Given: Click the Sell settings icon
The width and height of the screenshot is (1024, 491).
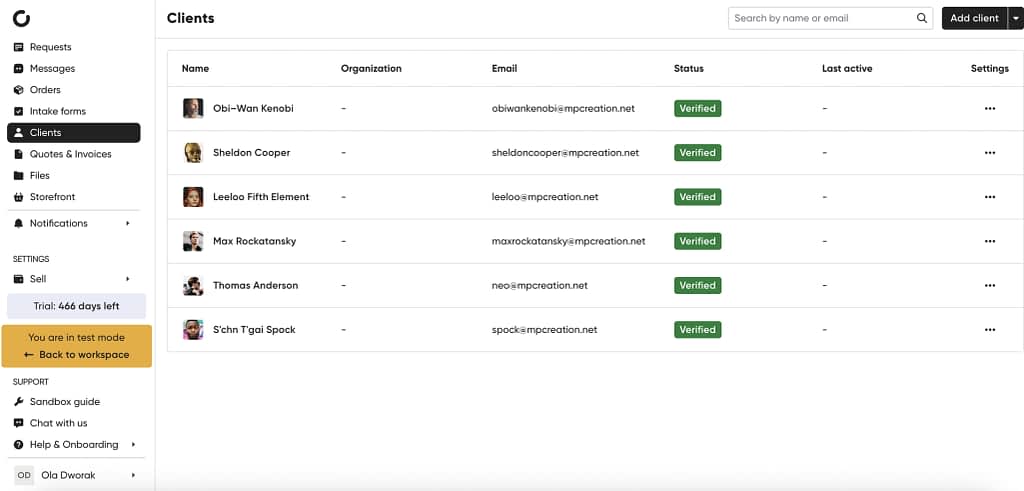Looking at the screenshot, I should (18, 279).
